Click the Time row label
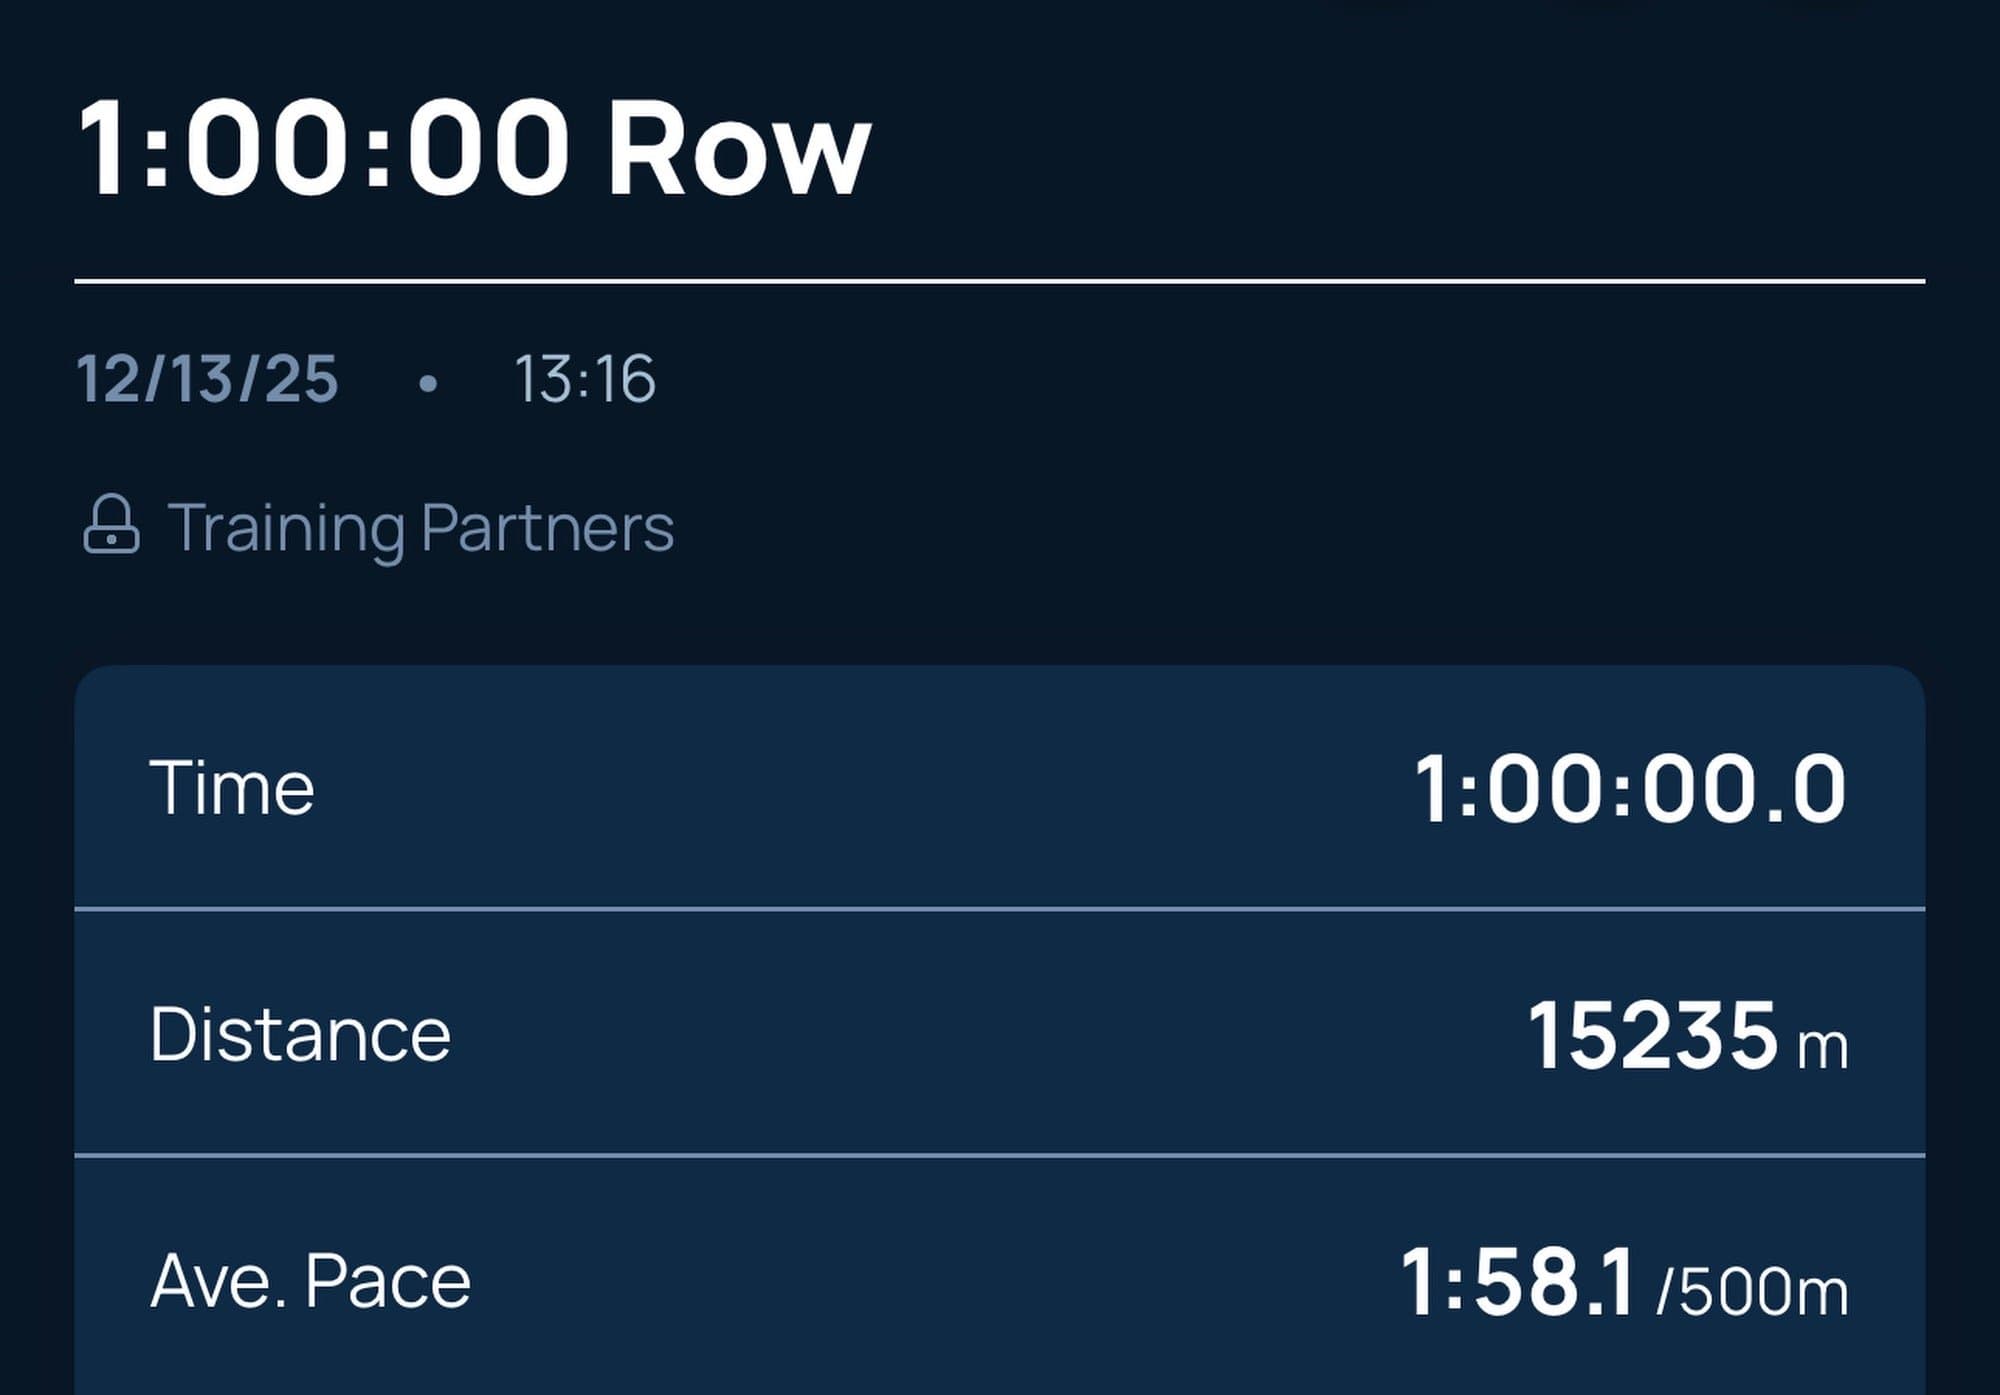Viewport: 2000px width, 1395px height. tap(232, 788)
